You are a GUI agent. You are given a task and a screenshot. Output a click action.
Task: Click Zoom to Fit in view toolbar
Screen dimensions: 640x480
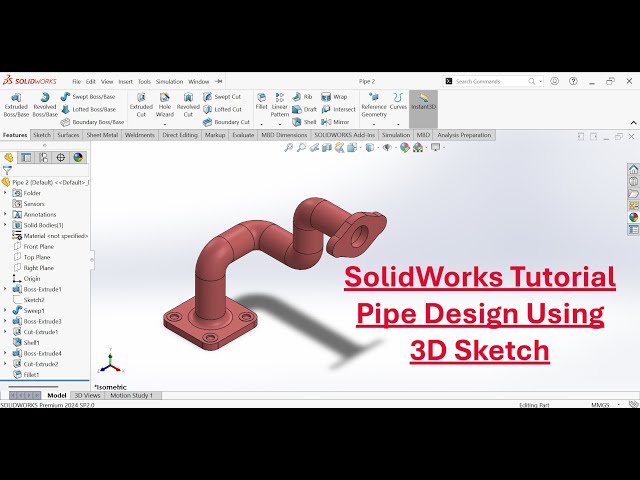pos(289,148)
